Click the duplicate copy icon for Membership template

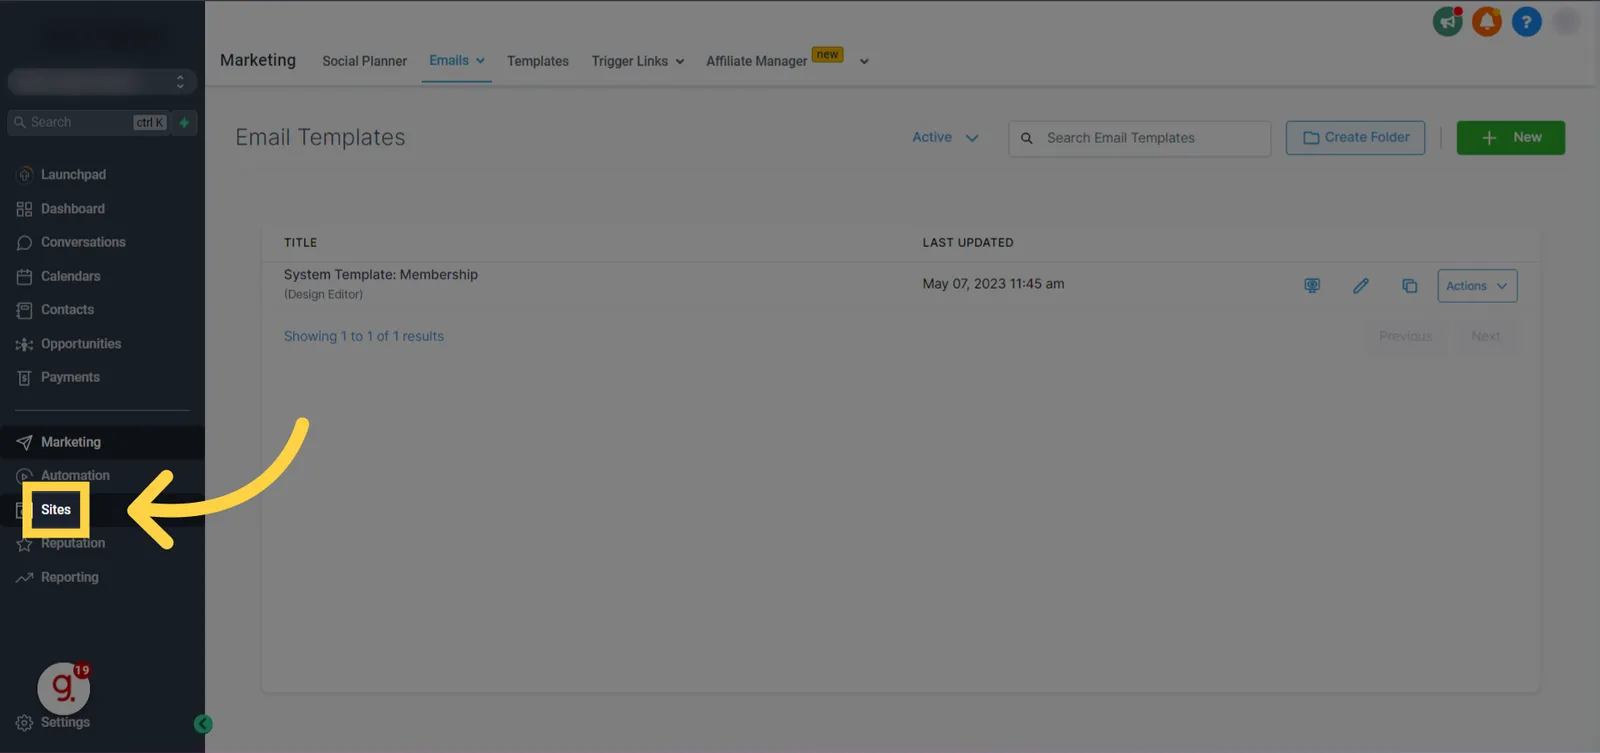tap(1409, 286)
